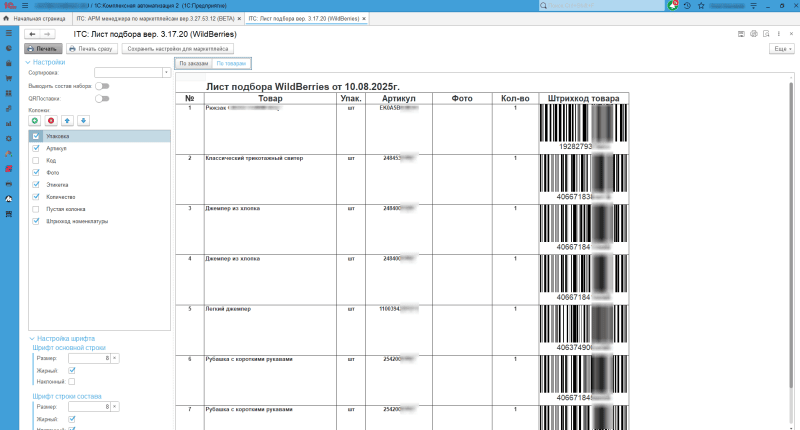Image resolution: width=800 pixels, height=430 pixels.
Task: Click the green add column icon
Action: [36, 121]
